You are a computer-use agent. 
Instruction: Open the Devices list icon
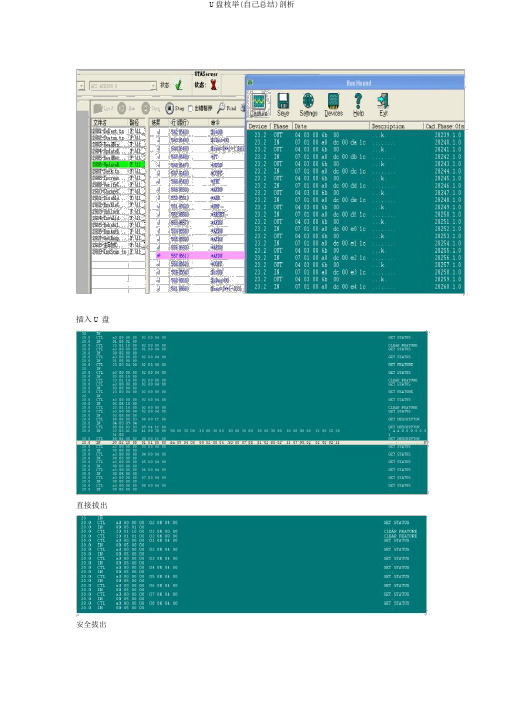tap(333, 104)
